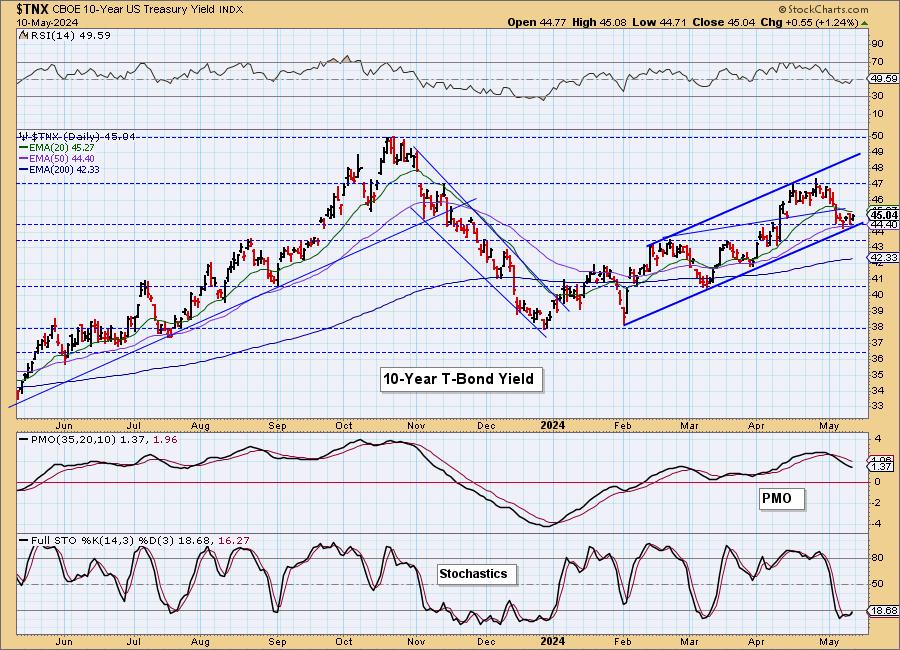
Task: Click the 'RSI(14) 49.59' indicator label
Action: (69, 35)
